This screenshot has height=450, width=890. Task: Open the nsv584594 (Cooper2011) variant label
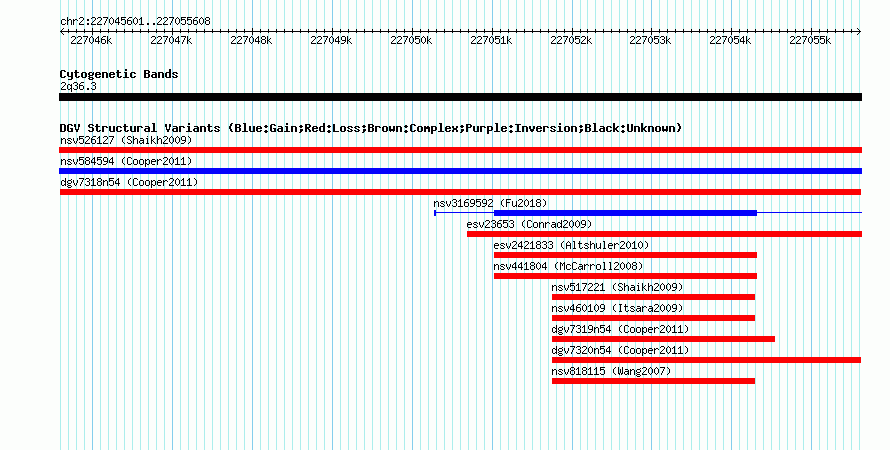click(126, 161)
